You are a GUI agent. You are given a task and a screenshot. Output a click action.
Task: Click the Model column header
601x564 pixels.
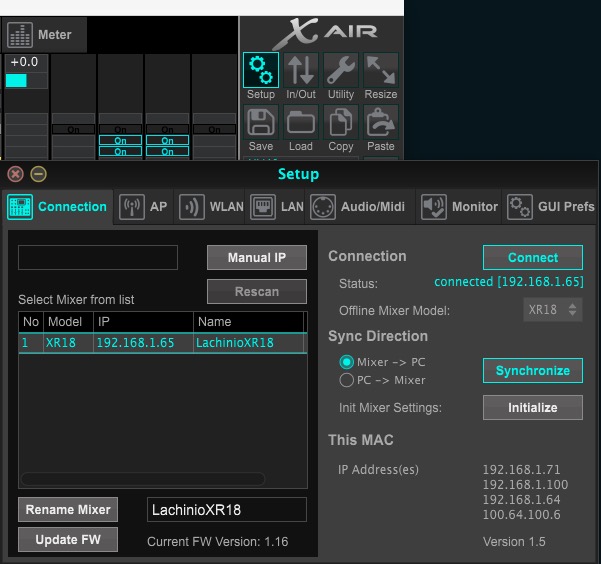pyautogui.click(x=68, y=322)
